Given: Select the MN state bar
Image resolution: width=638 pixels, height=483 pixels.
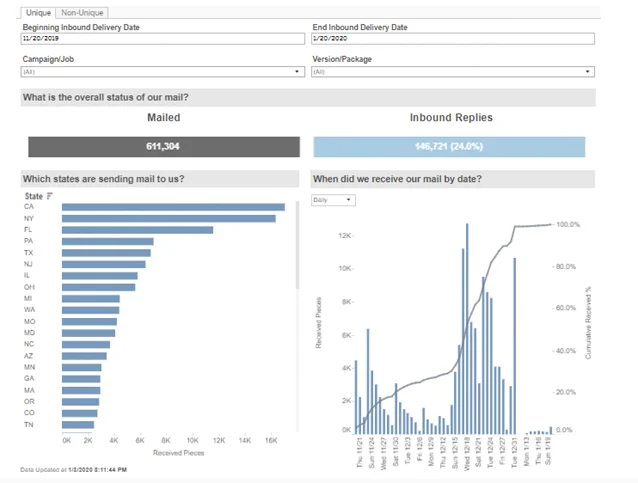Looking at the screenshot, I should pos(82,367).
